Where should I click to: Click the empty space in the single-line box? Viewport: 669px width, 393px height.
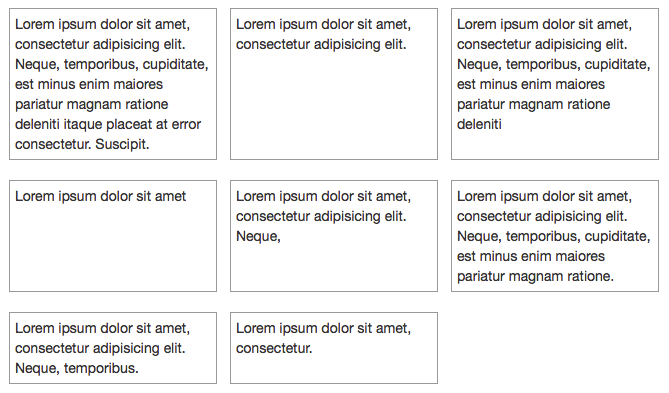[113, 250]
